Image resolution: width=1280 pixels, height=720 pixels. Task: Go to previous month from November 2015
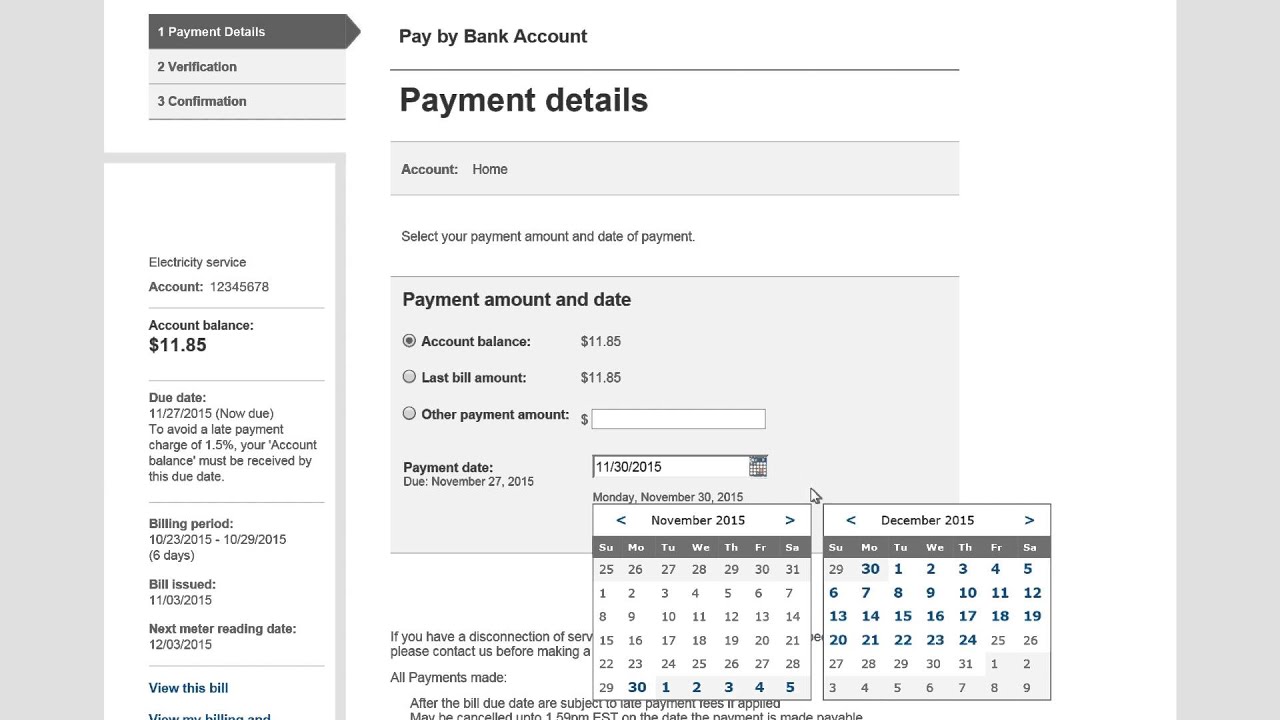[621, 520]
